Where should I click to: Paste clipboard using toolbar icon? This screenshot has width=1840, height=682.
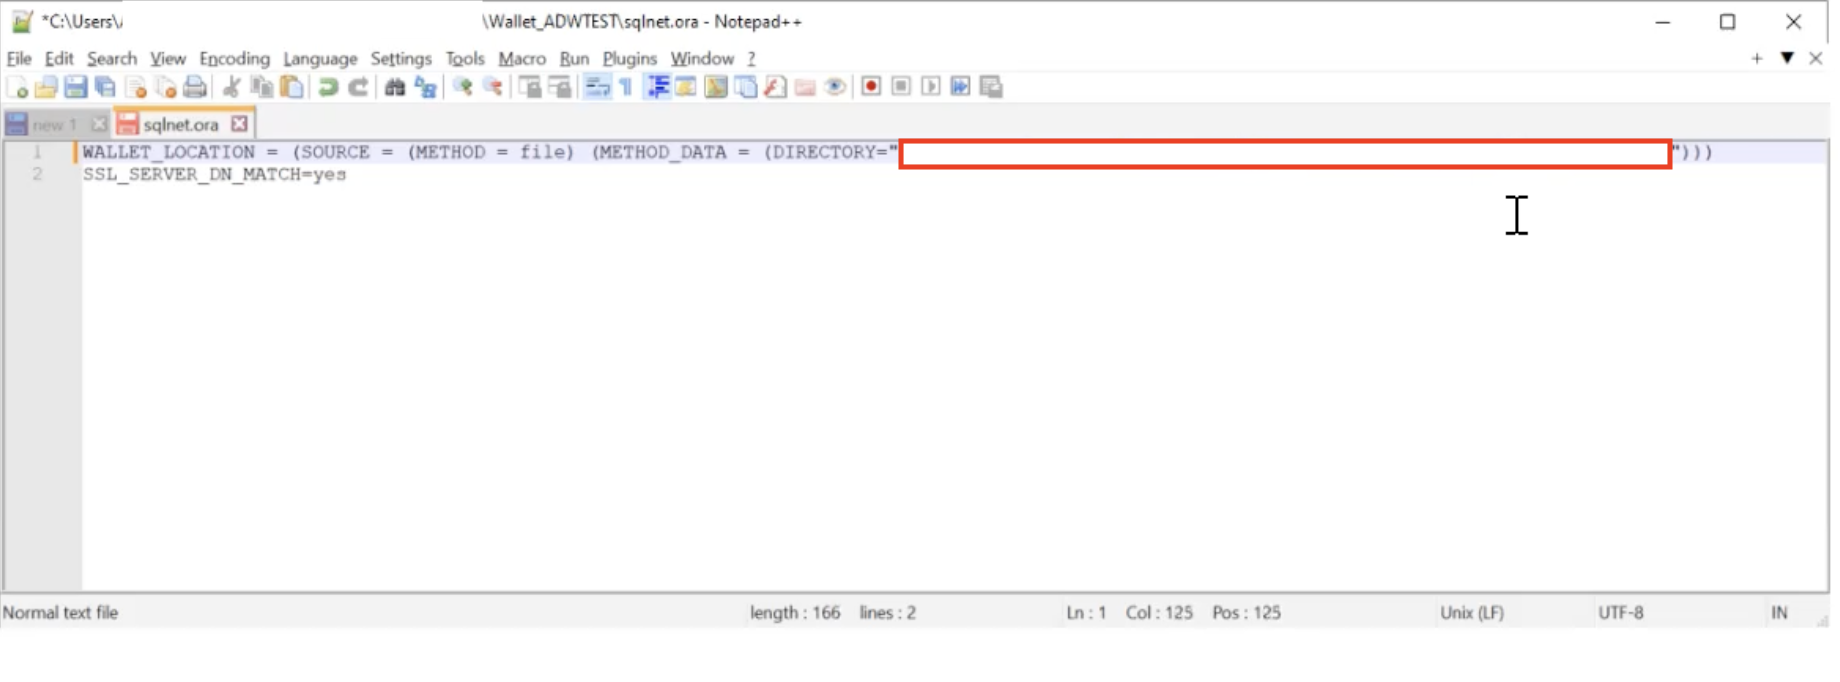tap(292, 87)
